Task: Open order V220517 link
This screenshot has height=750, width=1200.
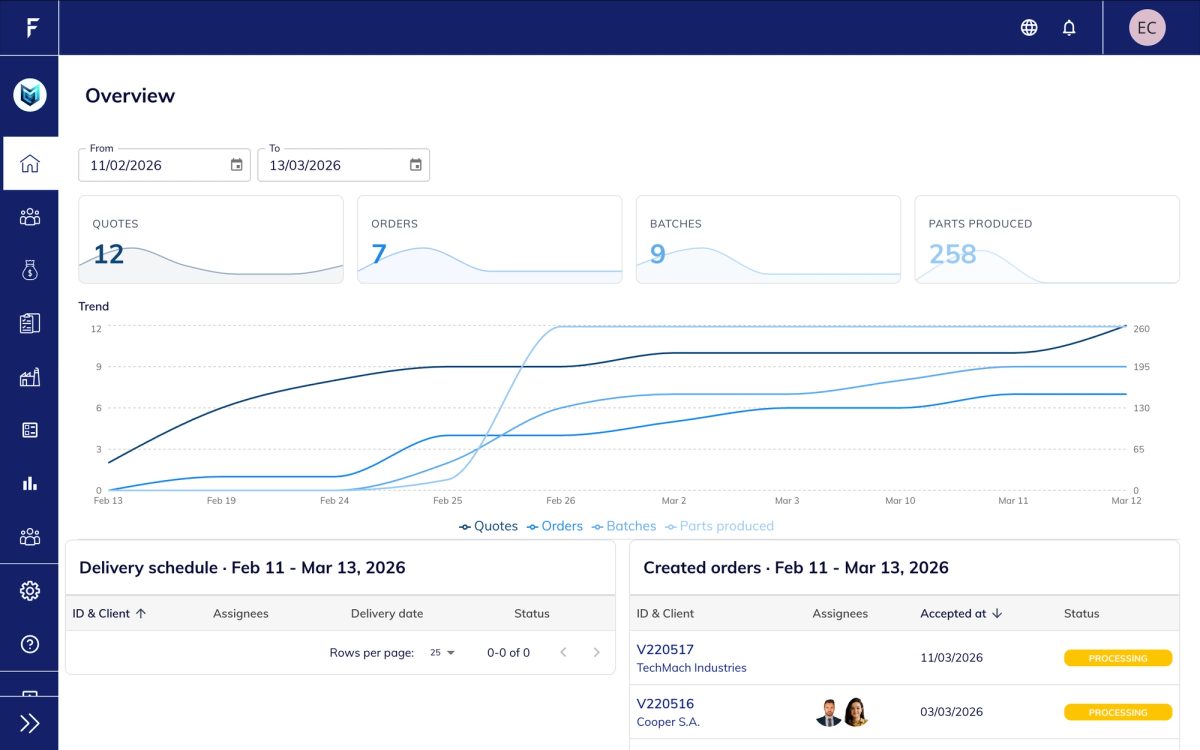Action: coord(665,650)
